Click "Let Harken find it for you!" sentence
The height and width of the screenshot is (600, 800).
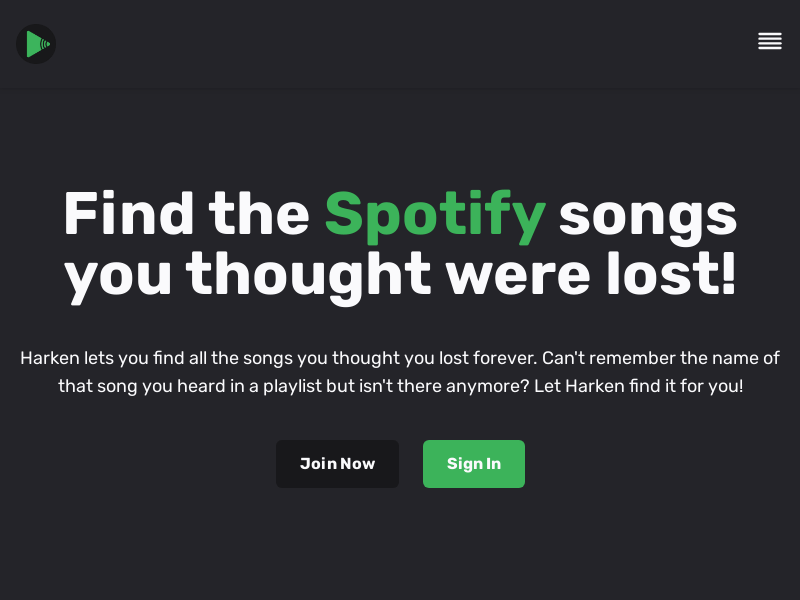click(640, 386)
